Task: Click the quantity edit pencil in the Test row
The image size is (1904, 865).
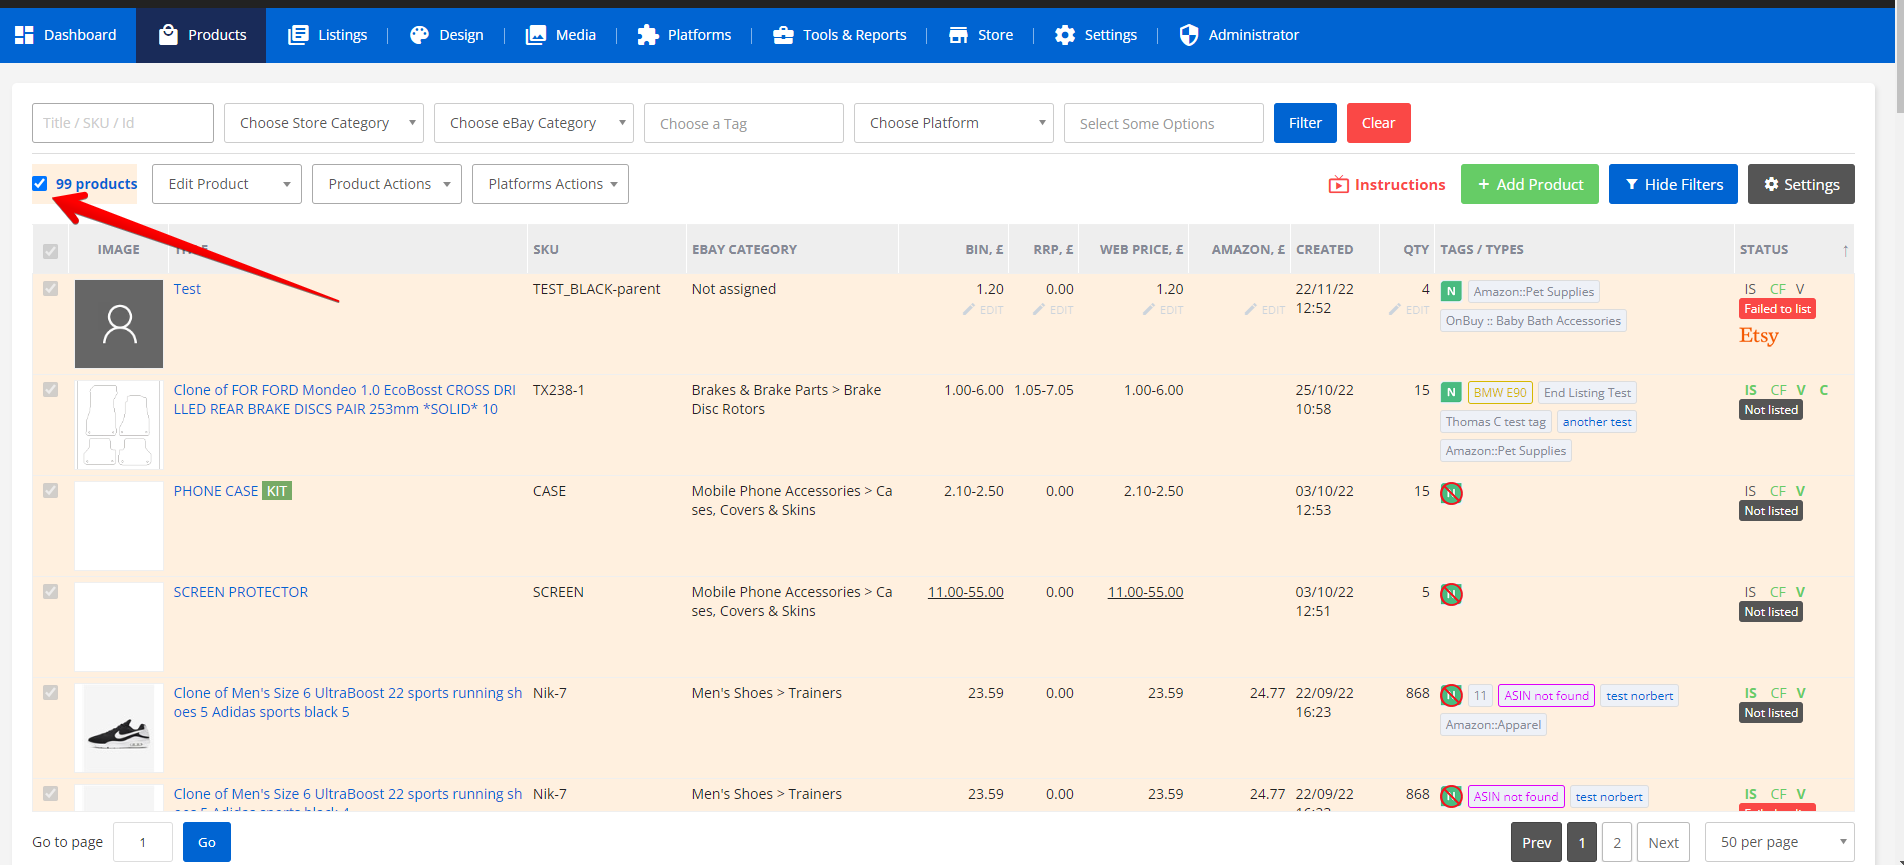Action: (1395, 310)
